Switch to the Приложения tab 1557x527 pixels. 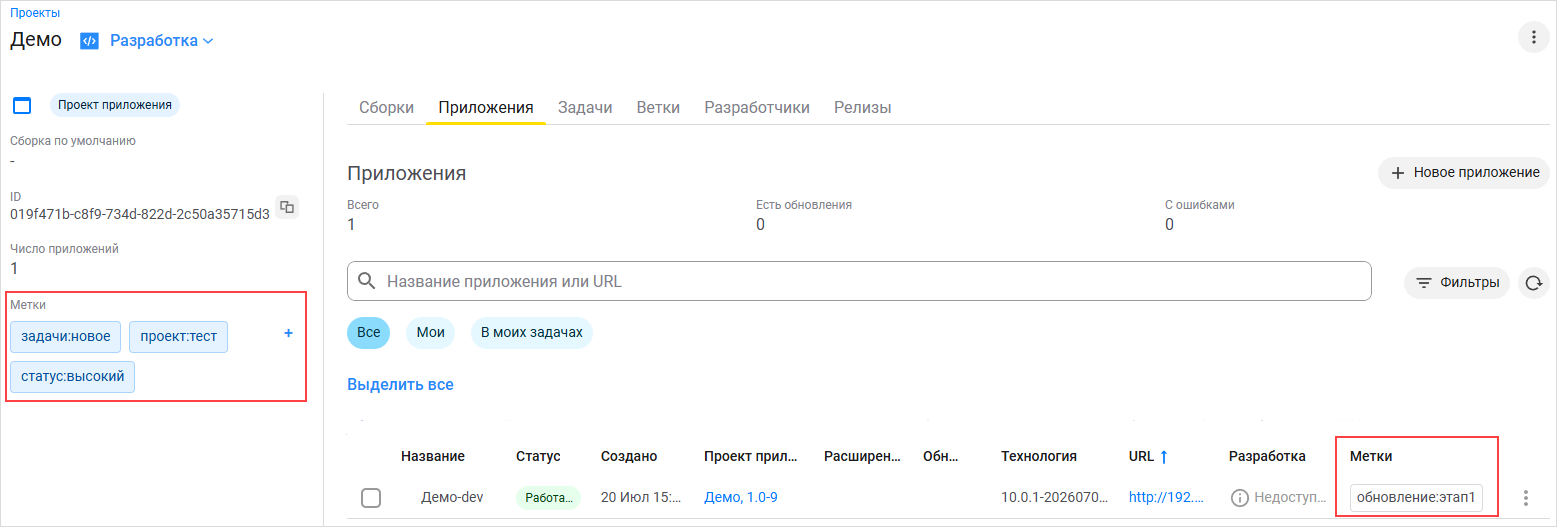tap(486, 107)
